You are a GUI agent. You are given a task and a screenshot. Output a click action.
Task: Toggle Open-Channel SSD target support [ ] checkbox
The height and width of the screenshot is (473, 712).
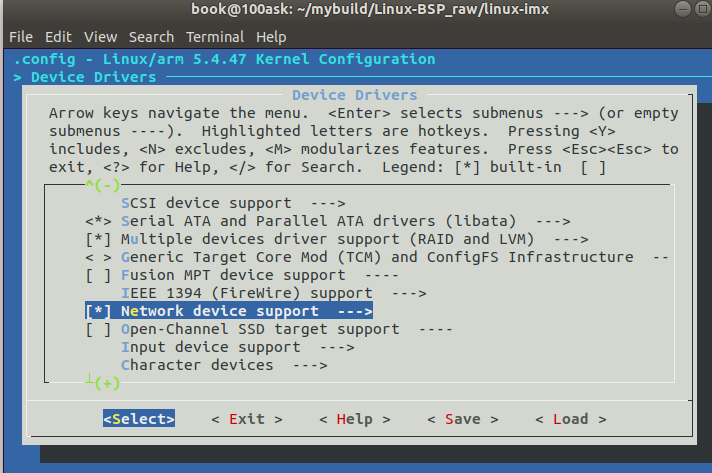tap(98, 329)
